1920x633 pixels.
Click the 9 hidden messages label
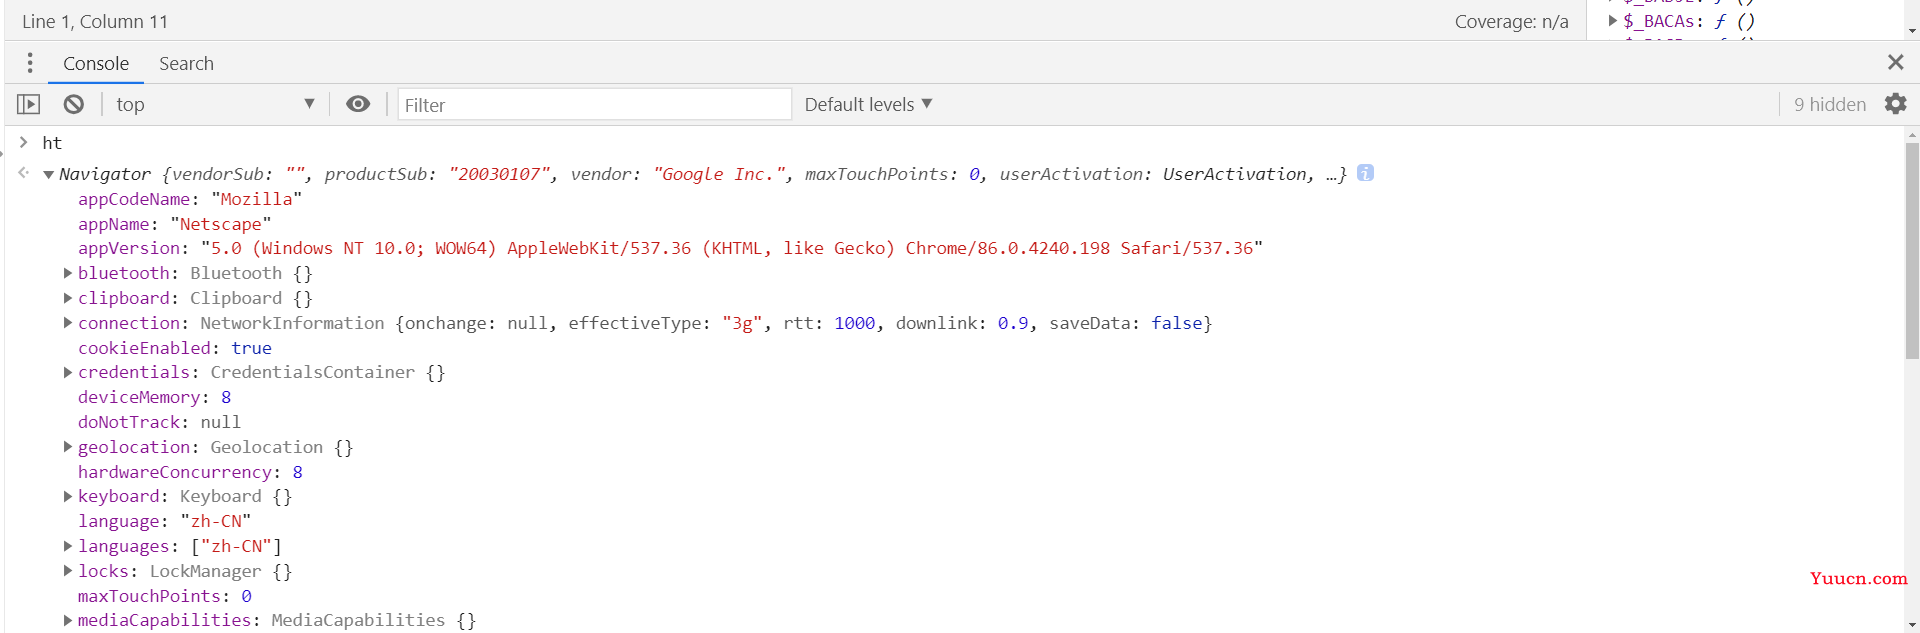tap(1829, 104)
